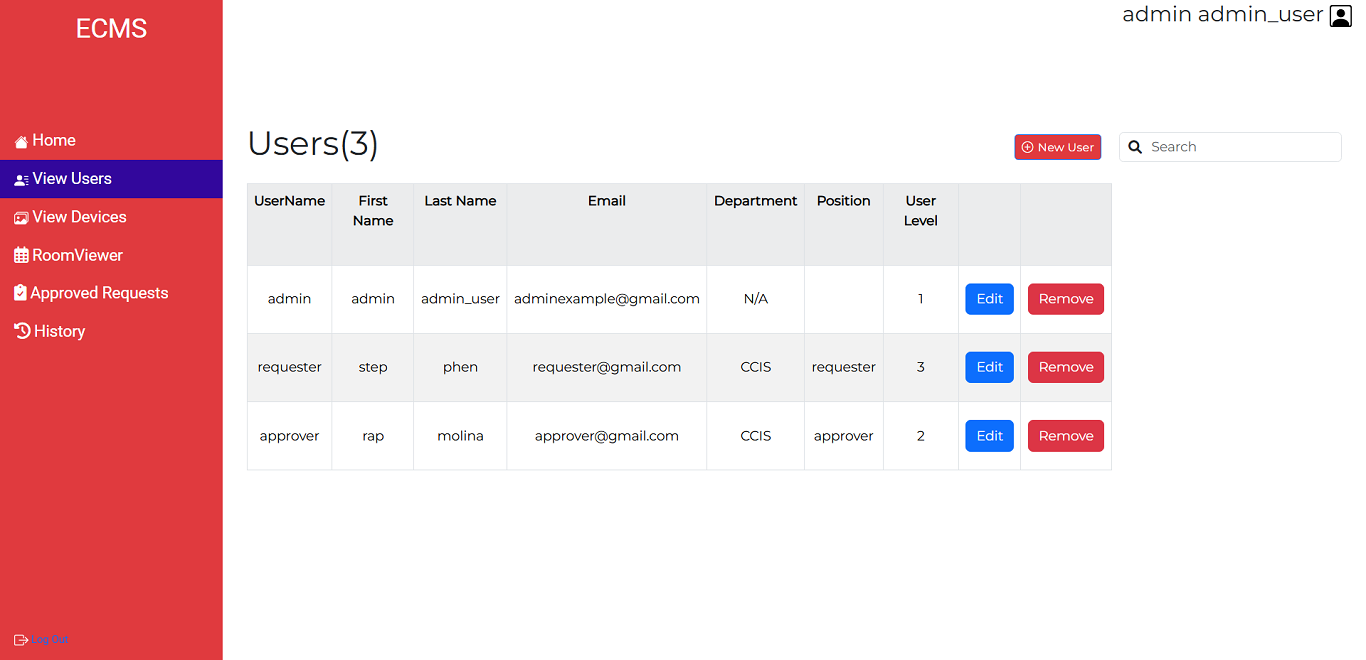Click CCIS department in requester row
This screenshot has height=660, width=1366.
[x=756, y=367]
